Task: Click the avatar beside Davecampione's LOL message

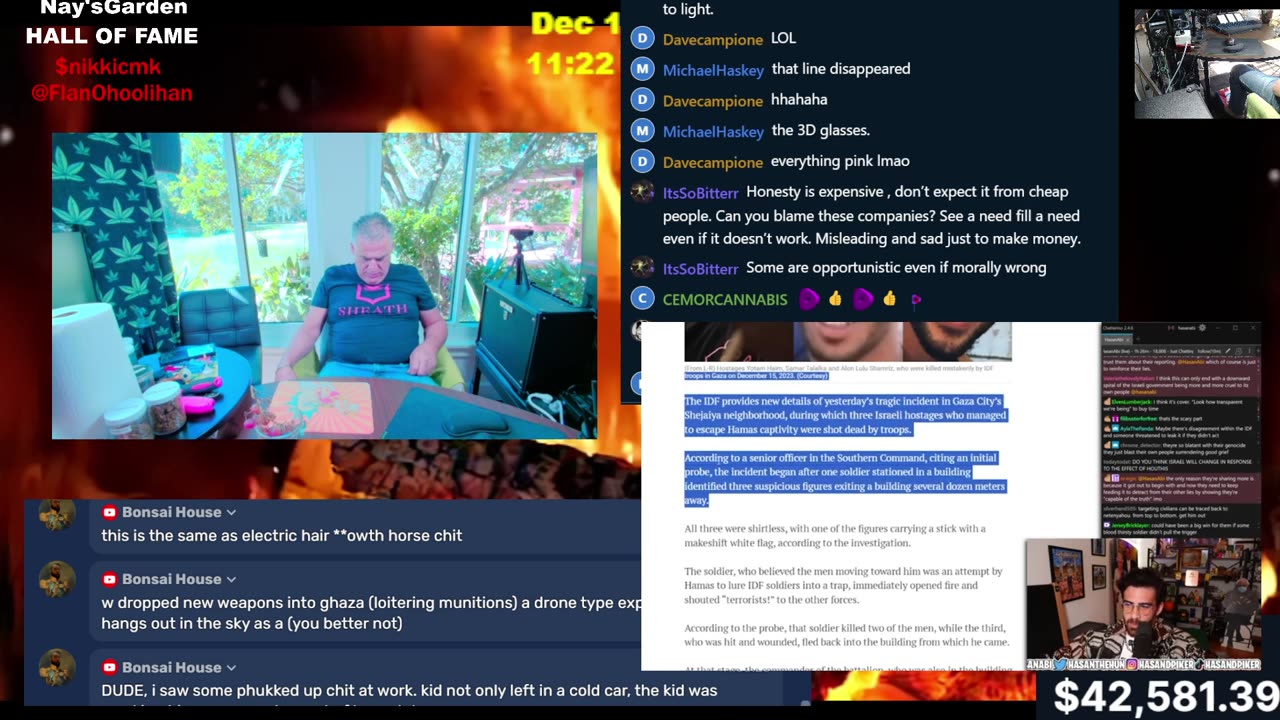Action: [643, 38]
